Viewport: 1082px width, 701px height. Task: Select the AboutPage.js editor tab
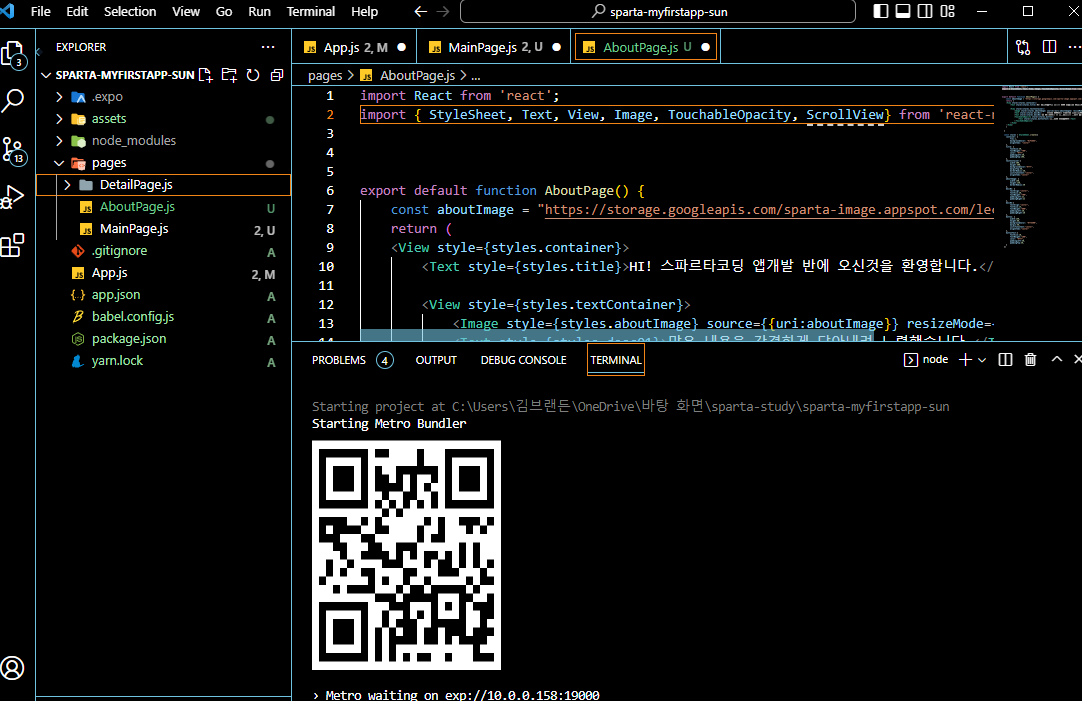point(647,47)
